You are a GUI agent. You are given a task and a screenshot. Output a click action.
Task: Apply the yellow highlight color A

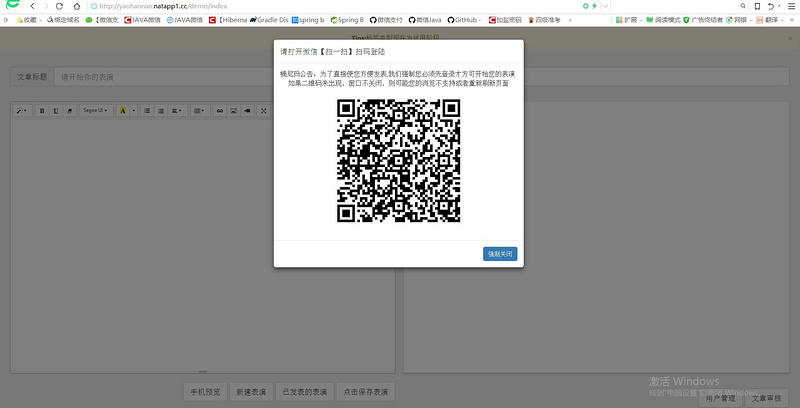(122, 111)
